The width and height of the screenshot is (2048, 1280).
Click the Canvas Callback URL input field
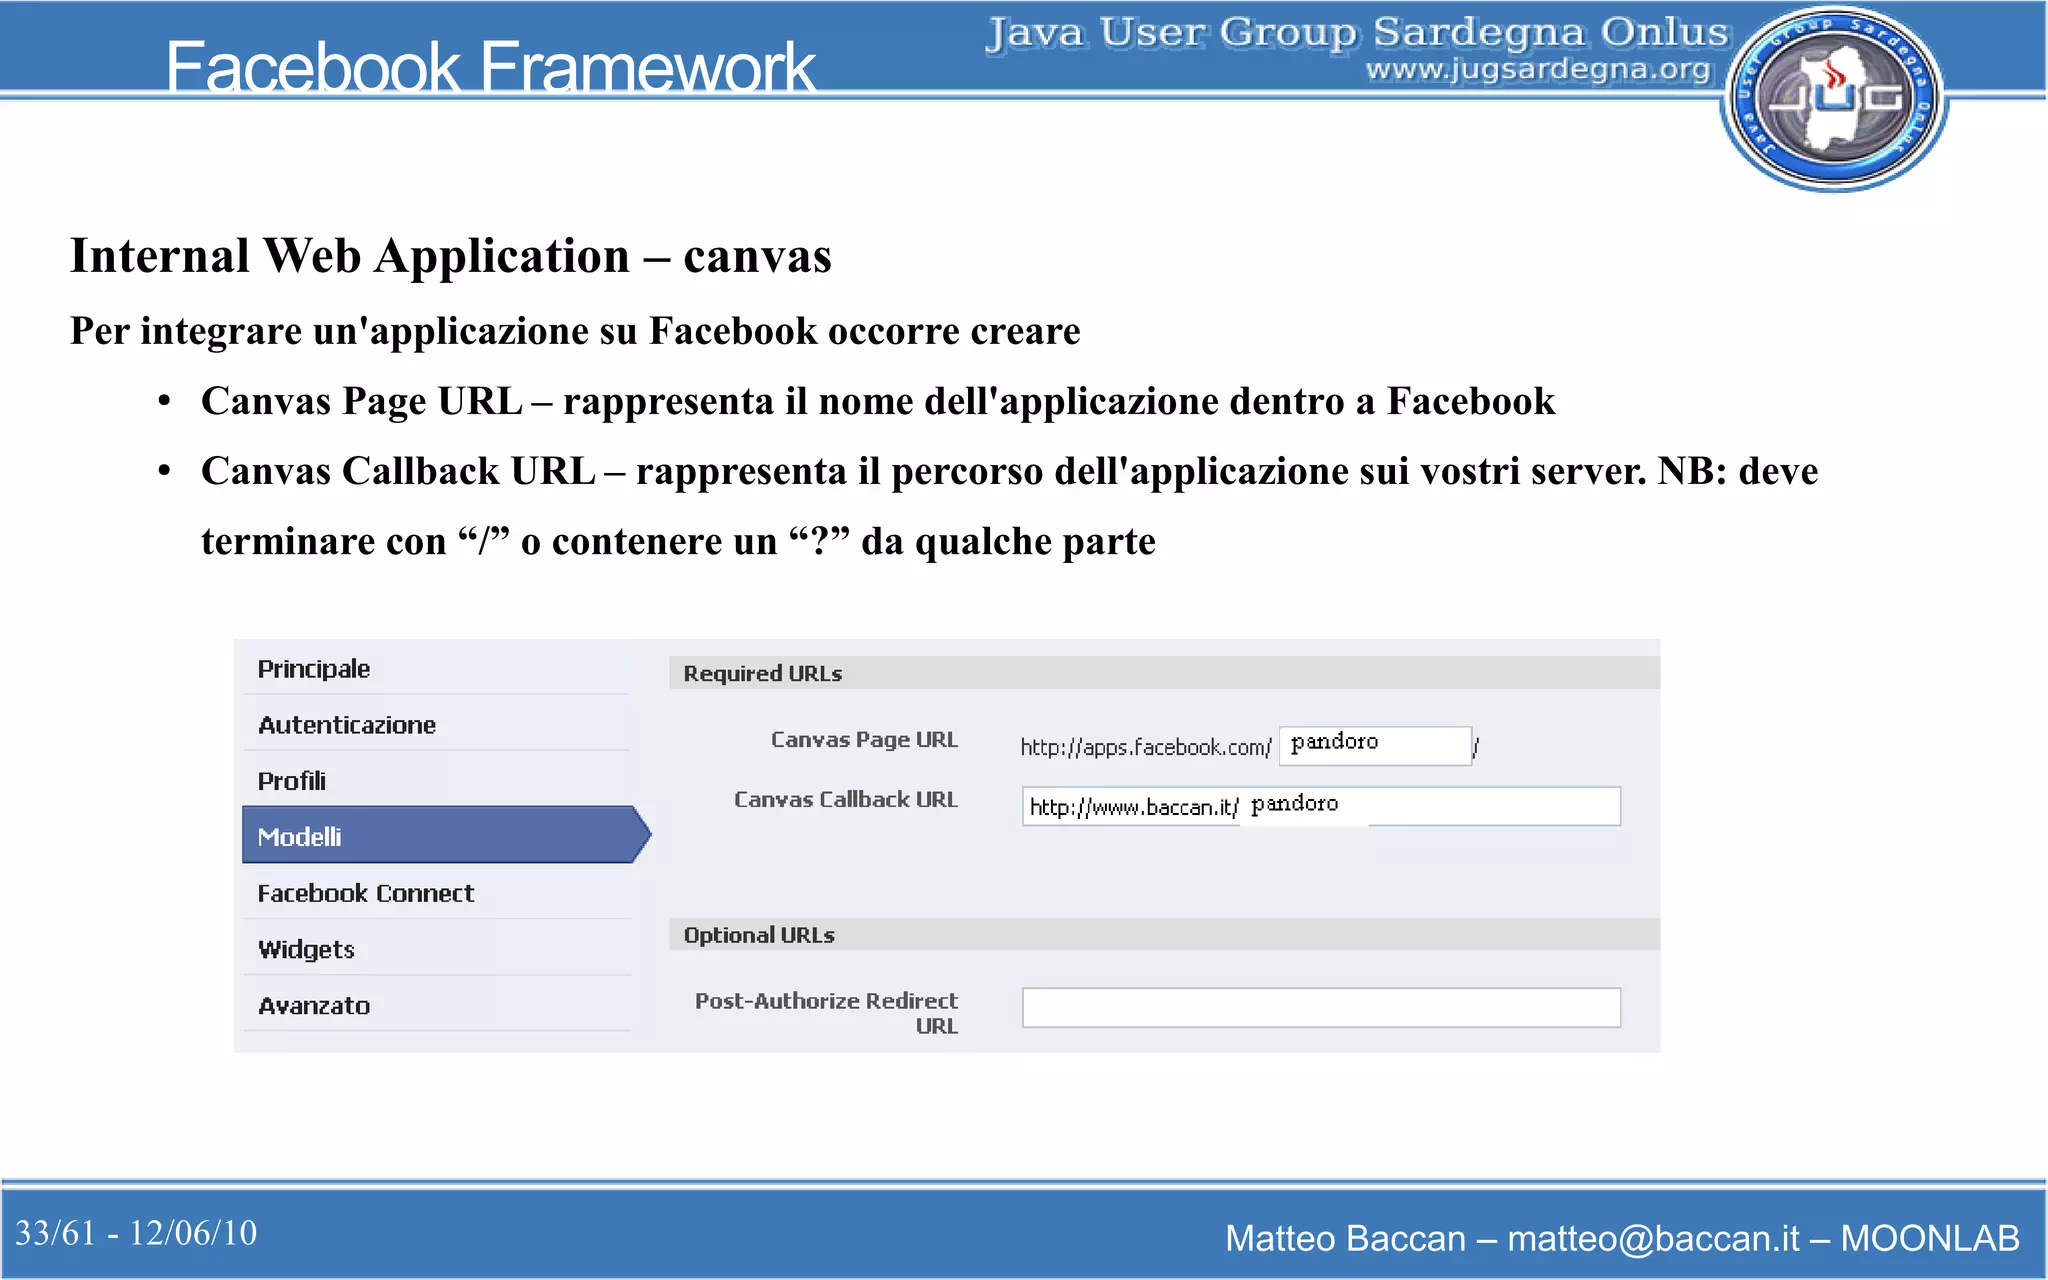tap(1321, 806)
